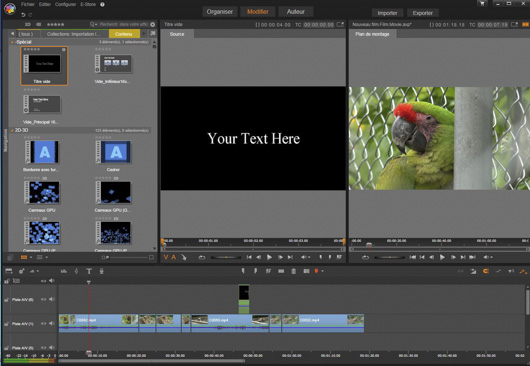Open the Configurer menu

66,4
